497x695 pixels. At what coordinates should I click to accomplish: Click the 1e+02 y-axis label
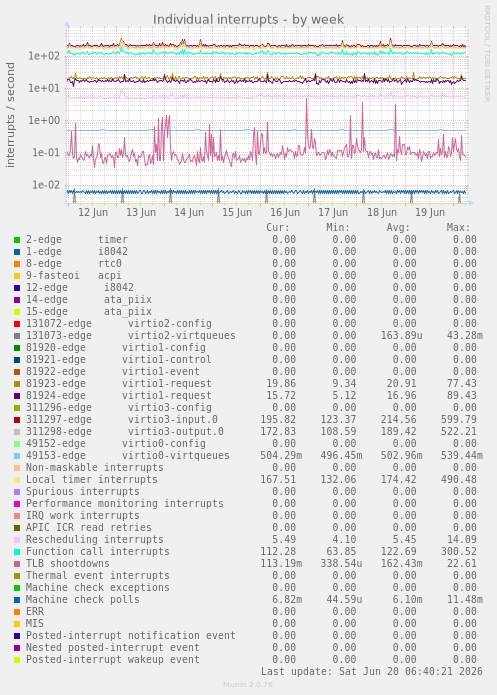44,56
